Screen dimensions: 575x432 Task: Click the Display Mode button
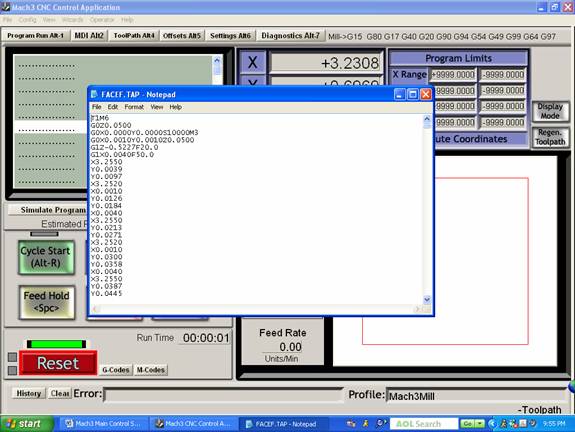[550, 111]
